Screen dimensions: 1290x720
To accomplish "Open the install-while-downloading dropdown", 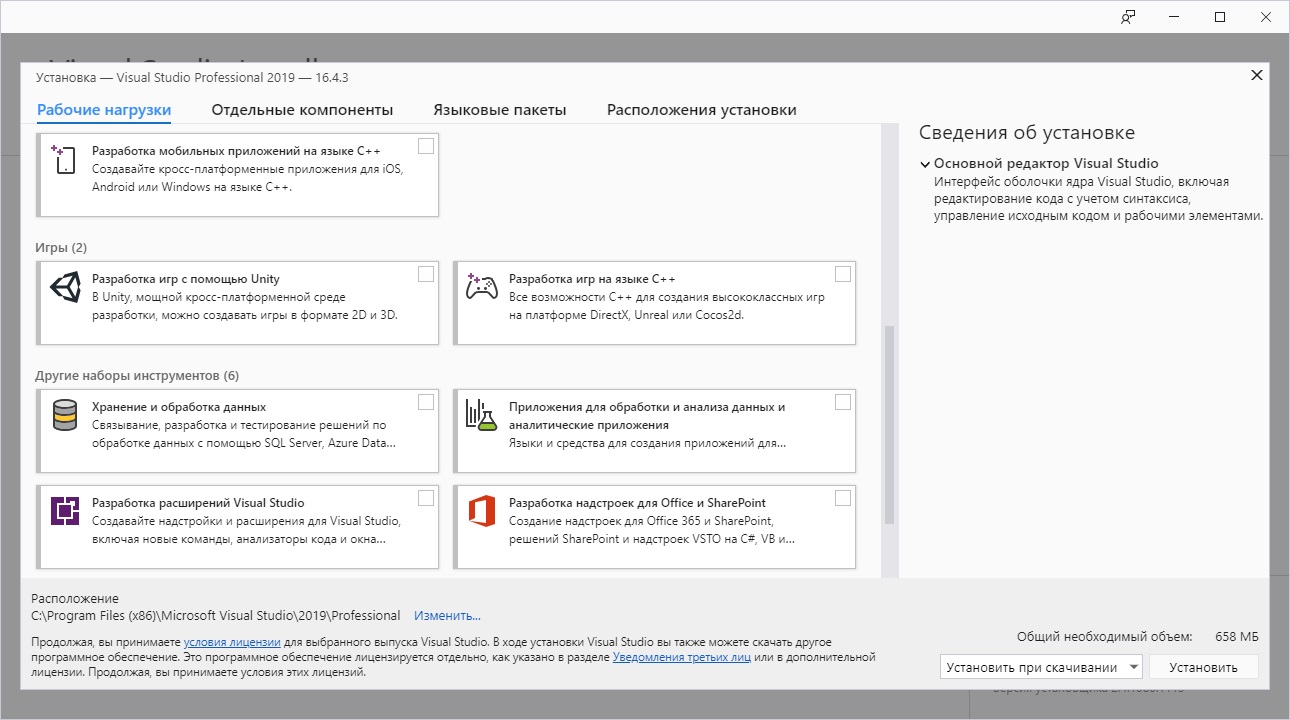I will (1041, 667).
